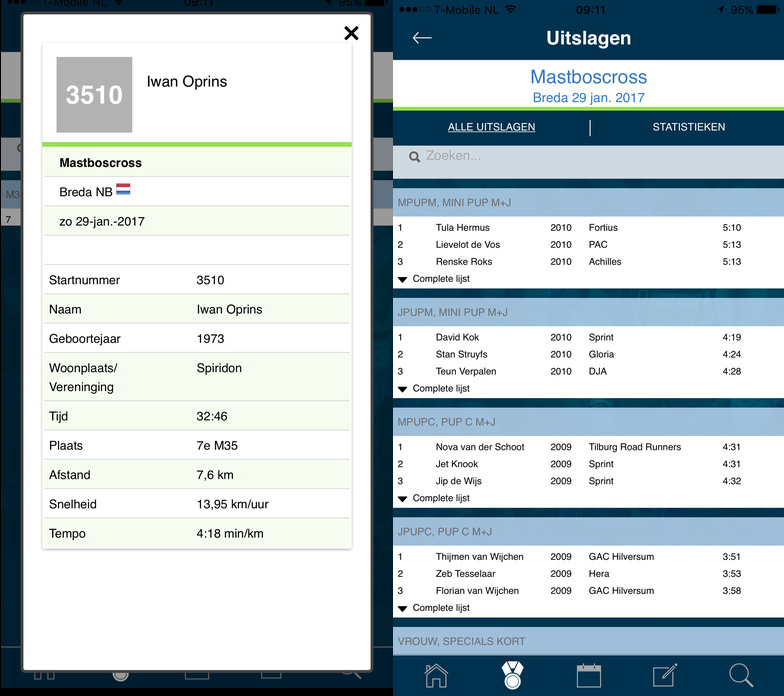Select Thijmen van Wijchen result row
The width and height of the screenshot is (784, 696).
[x=588, y=557]
